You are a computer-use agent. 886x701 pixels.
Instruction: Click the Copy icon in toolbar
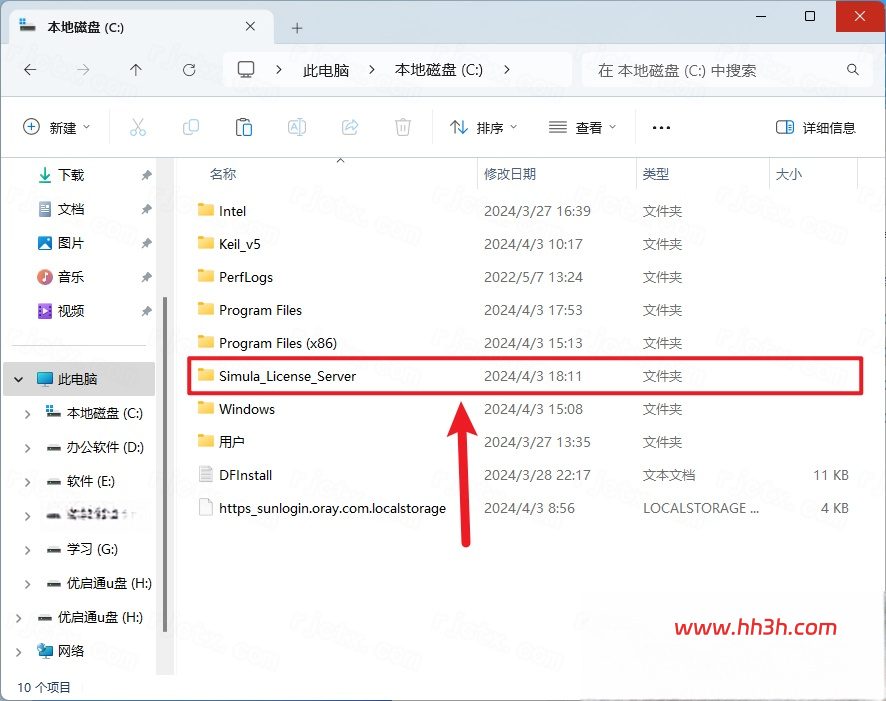tap(191, 127)
